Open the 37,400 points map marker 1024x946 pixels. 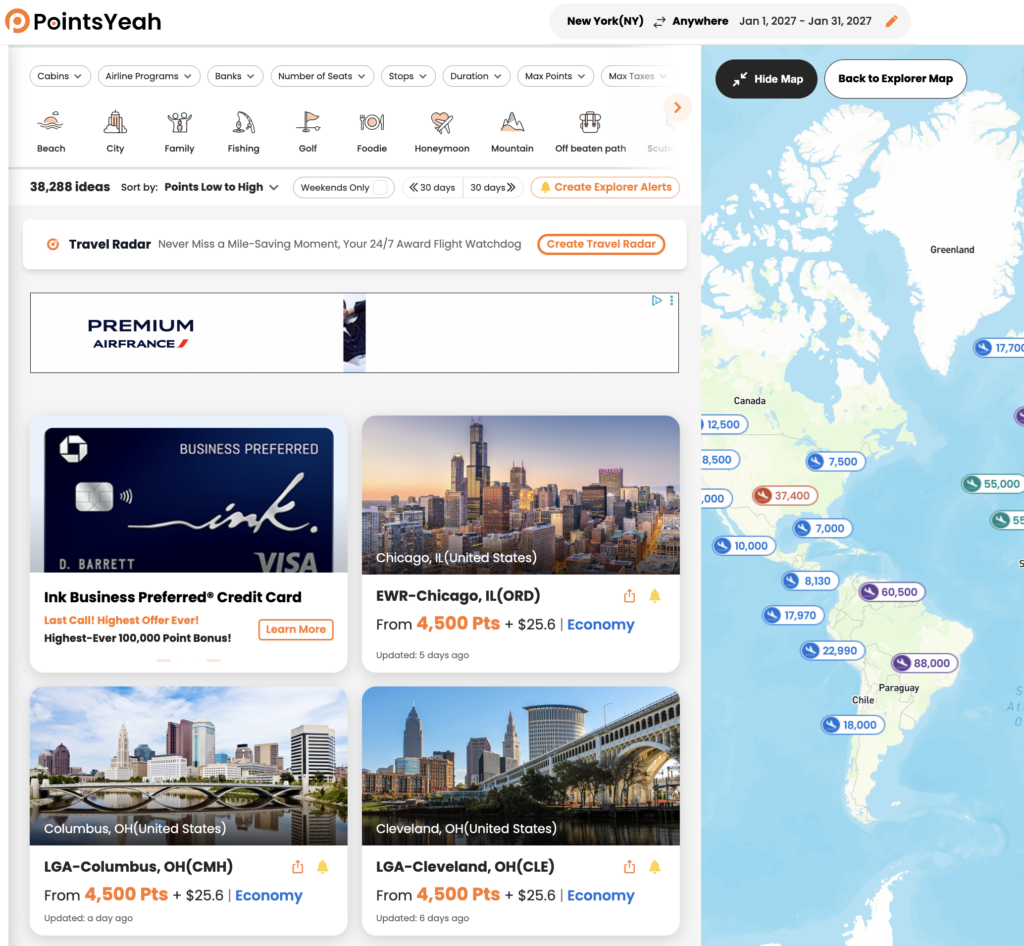tap(784, 496)
